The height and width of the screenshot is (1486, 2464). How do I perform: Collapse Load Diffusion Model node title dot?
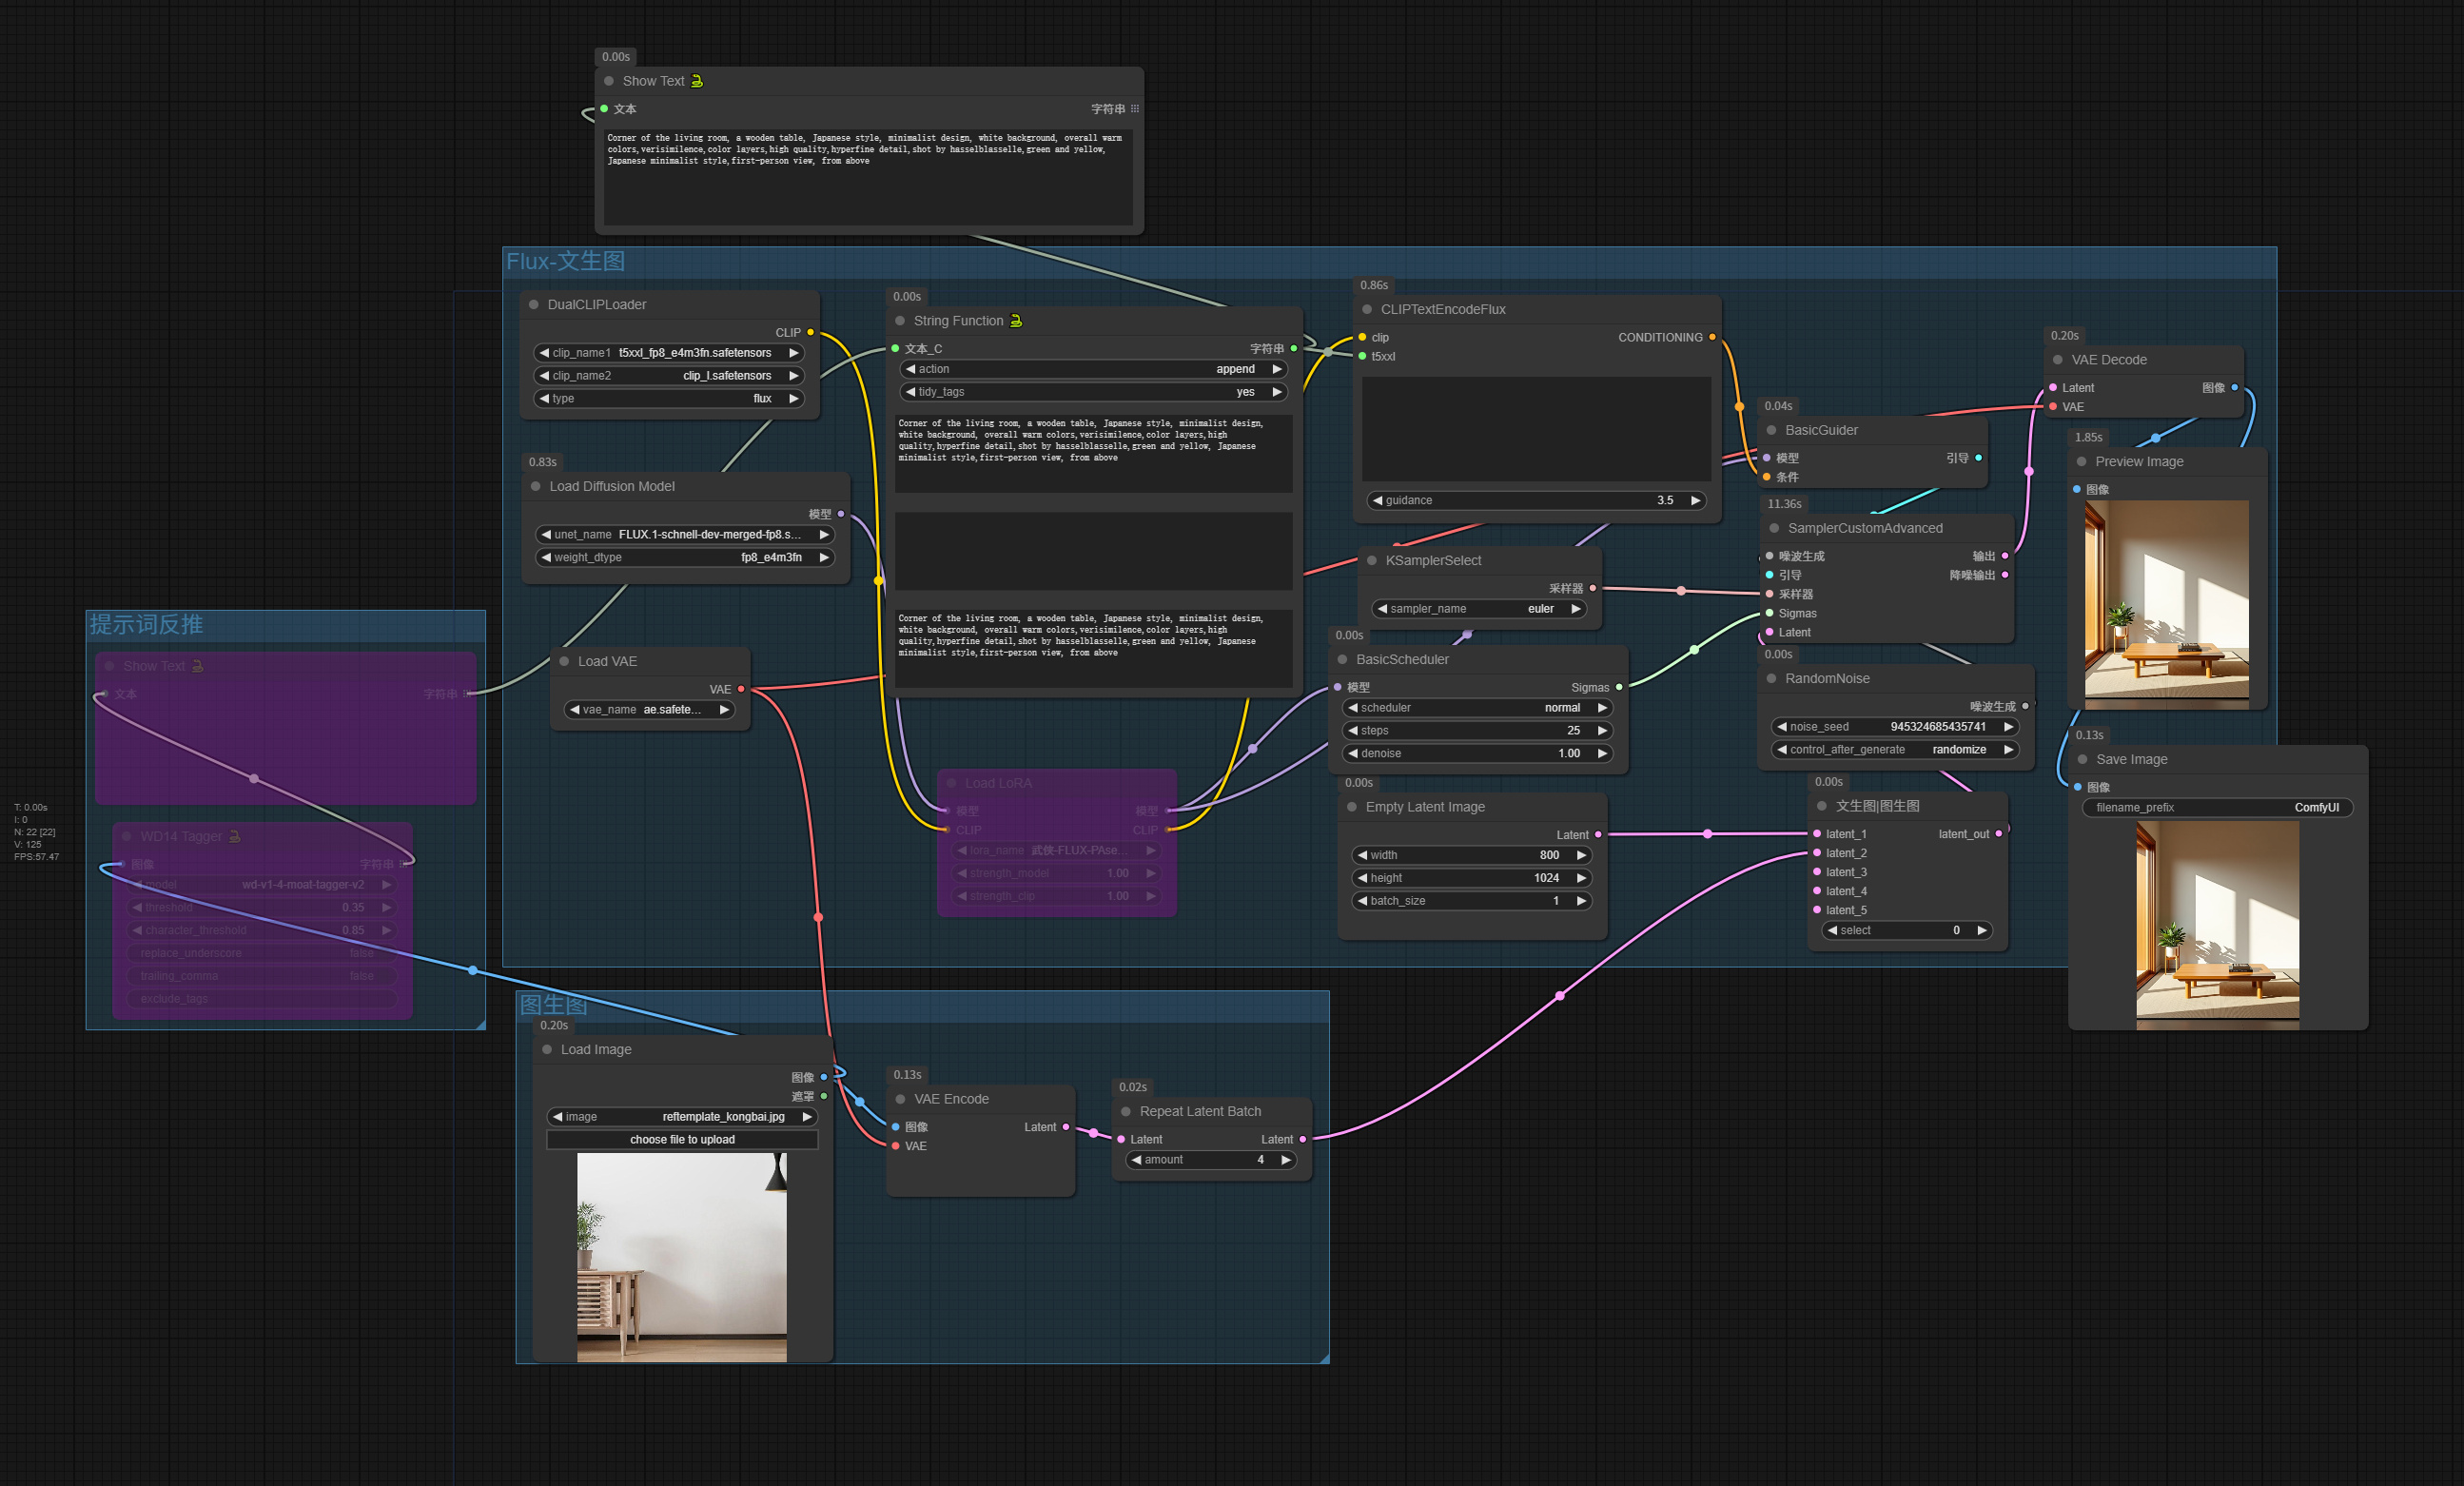click(x=536, y=486)
